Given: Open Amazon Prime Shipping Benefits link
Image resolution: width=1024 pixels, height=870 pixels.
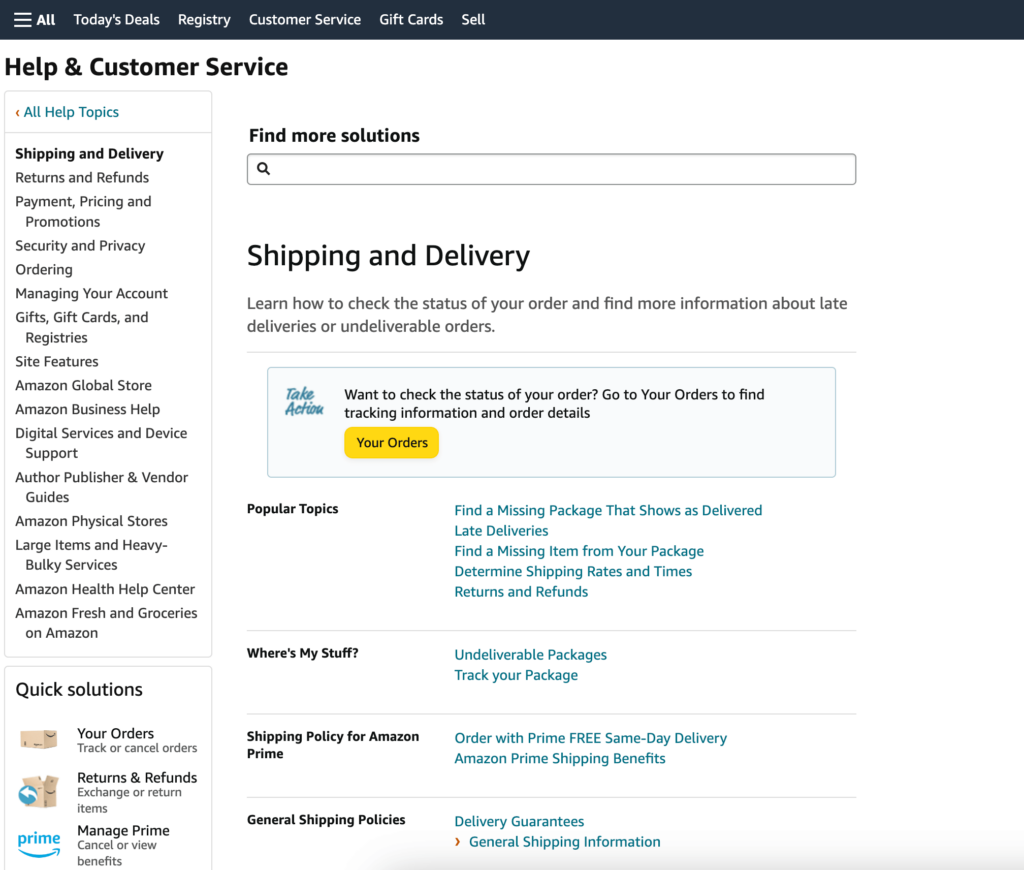Looking at the screenshot, I should 560,758.
